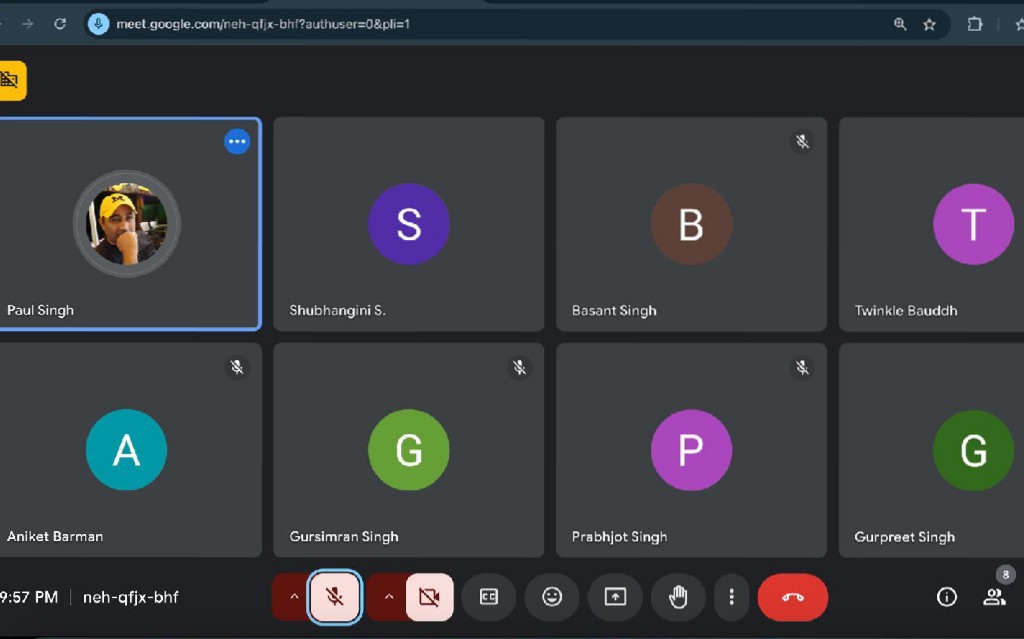Click Basant Singh's muted mic indicator
This screenshot has height=639, width=1024.
coord(803,141)
